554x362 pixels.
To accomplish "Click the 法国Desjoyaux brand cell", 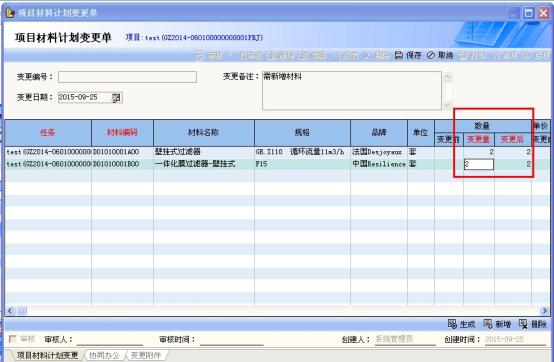I will (x=379, y=152).
